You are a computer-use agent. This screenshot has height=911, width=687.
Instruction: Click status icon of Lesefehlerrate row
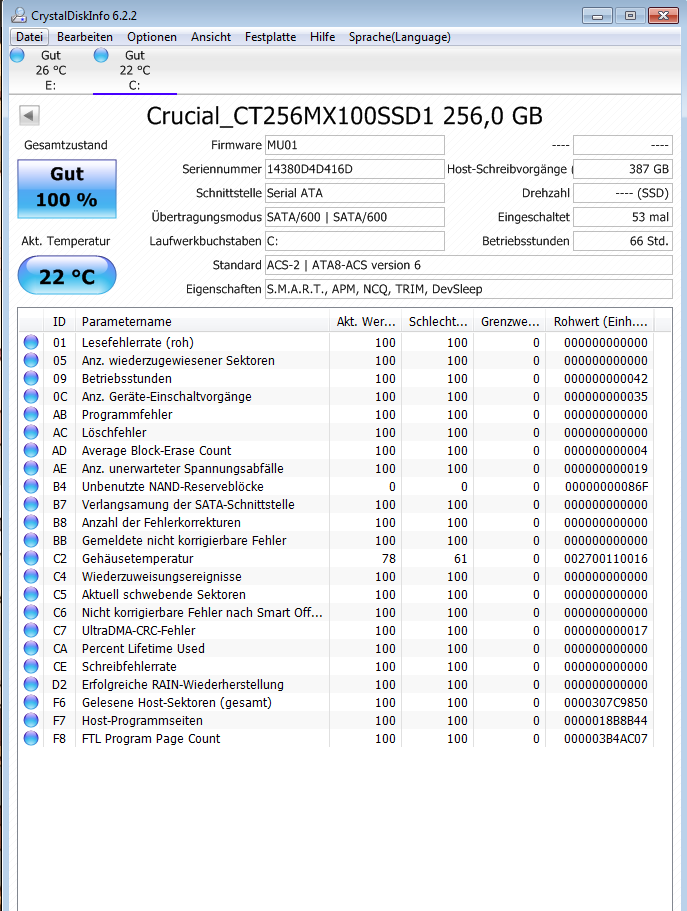(x=31, y=342)
